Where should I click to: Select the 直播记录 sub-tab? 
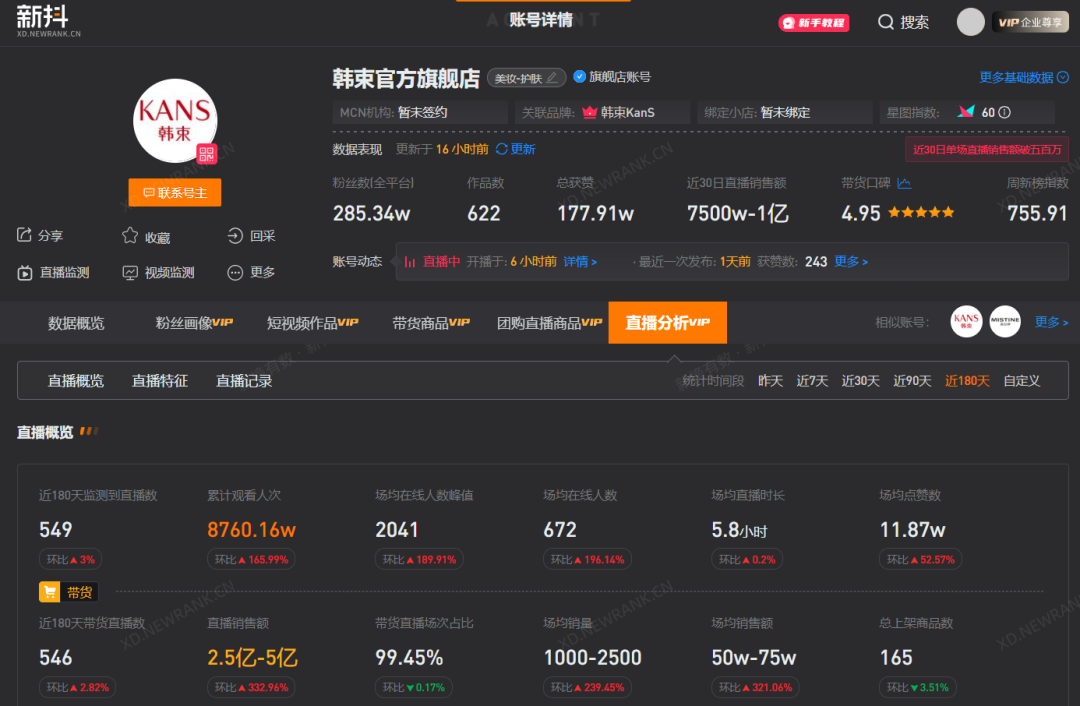(244, 381)
